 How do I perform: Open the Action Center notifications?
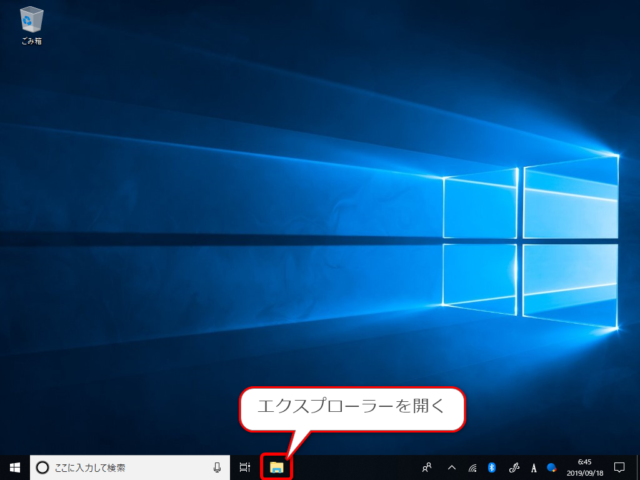pyautogui.click(x=619, y=467)
